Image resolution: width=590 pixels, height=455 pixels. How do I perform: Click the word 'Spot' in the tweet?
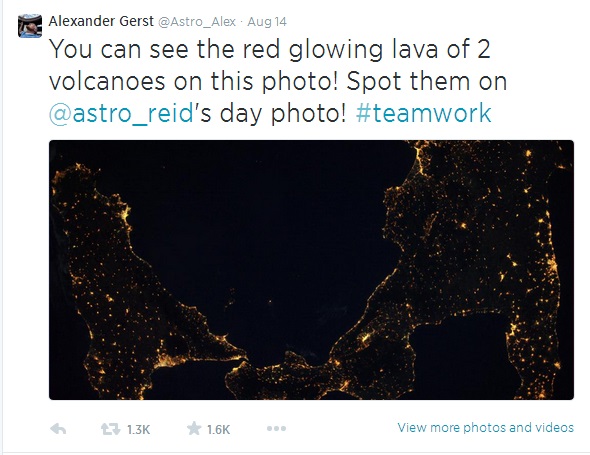373,82
